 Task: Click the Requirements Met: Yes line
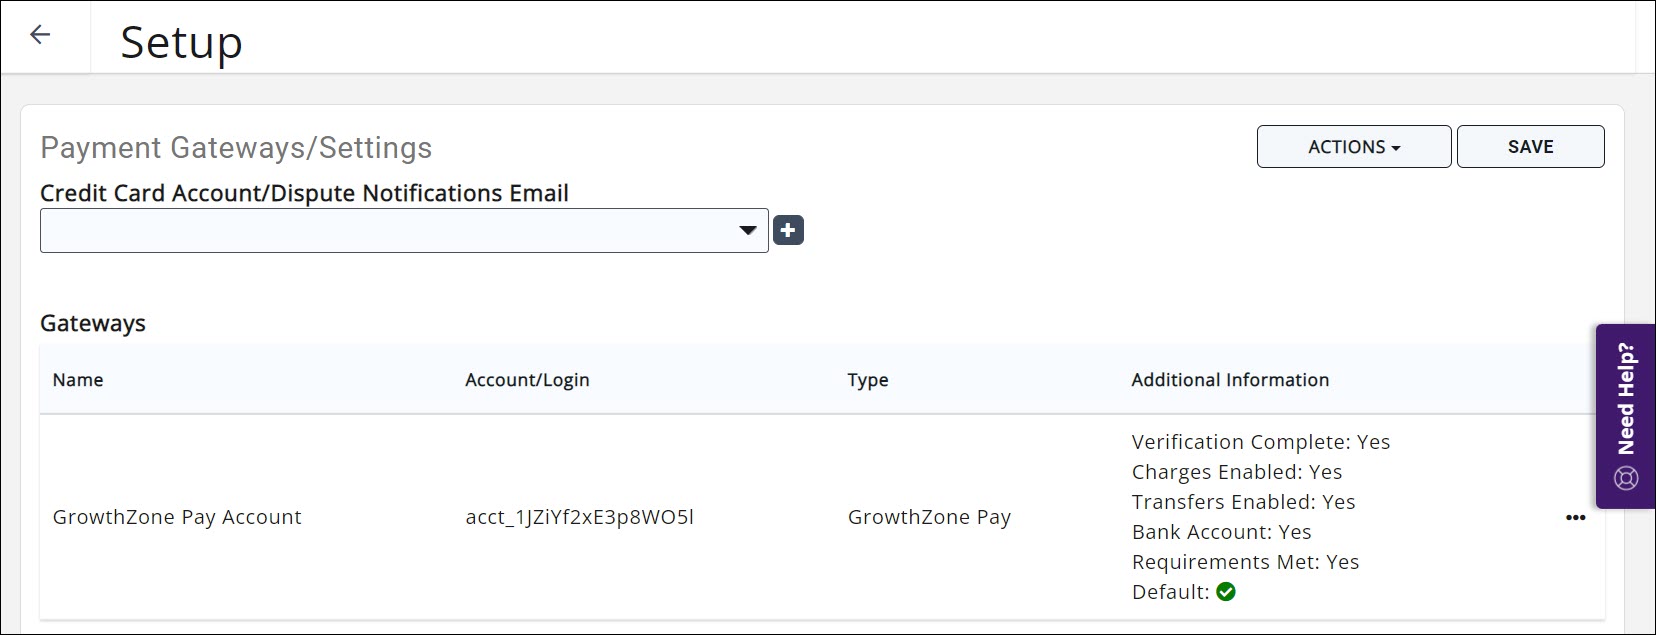click(1245, 562)
